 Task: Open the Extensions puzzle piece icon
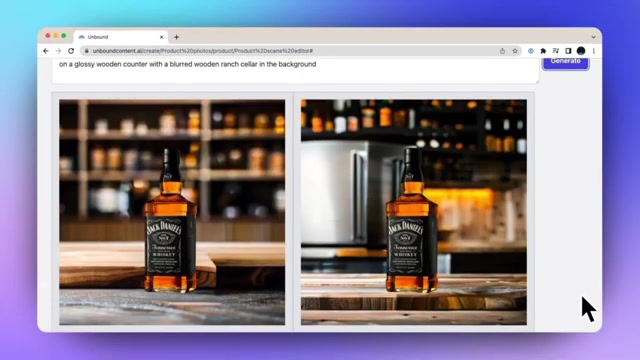coord(543,51)
